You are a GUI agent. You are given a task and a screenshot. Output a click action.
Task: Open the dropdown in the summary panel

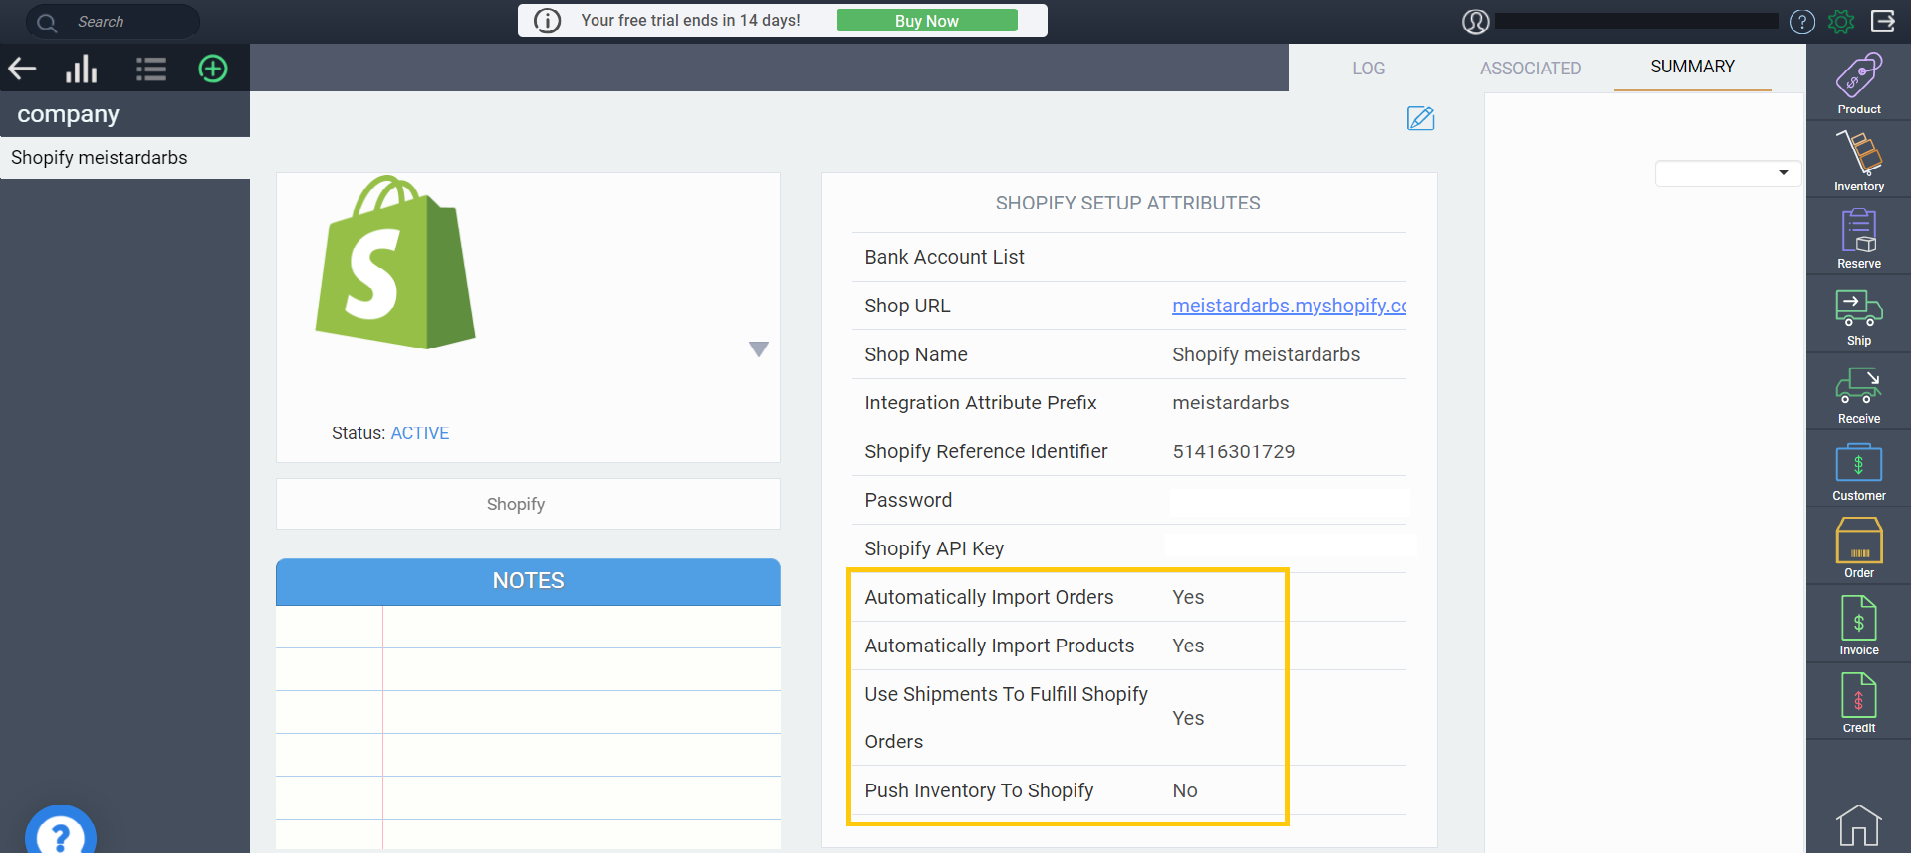(x=1728, y=173)
